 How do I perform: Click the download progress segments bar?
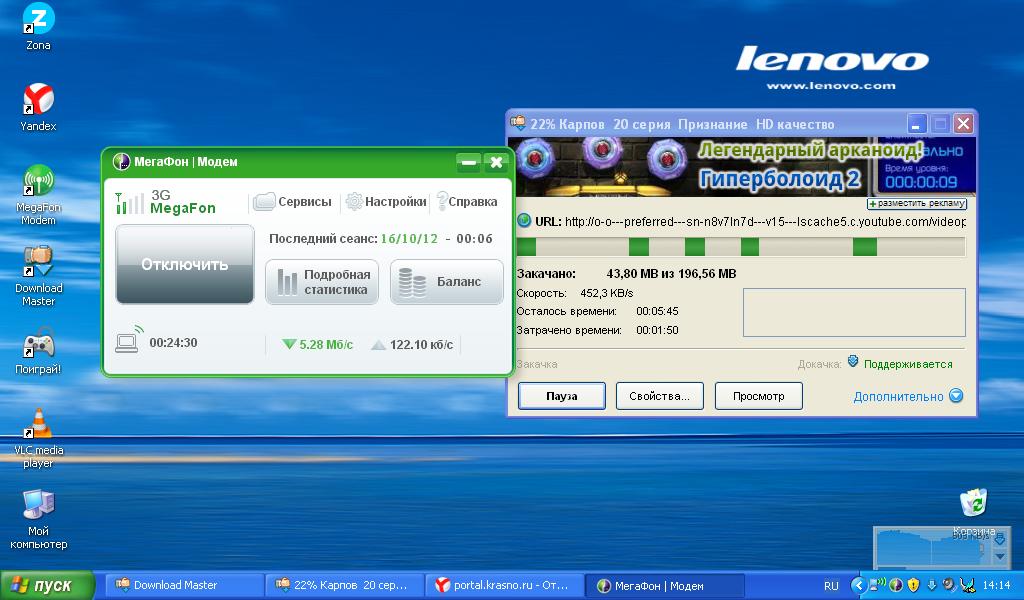click(741, 247)
